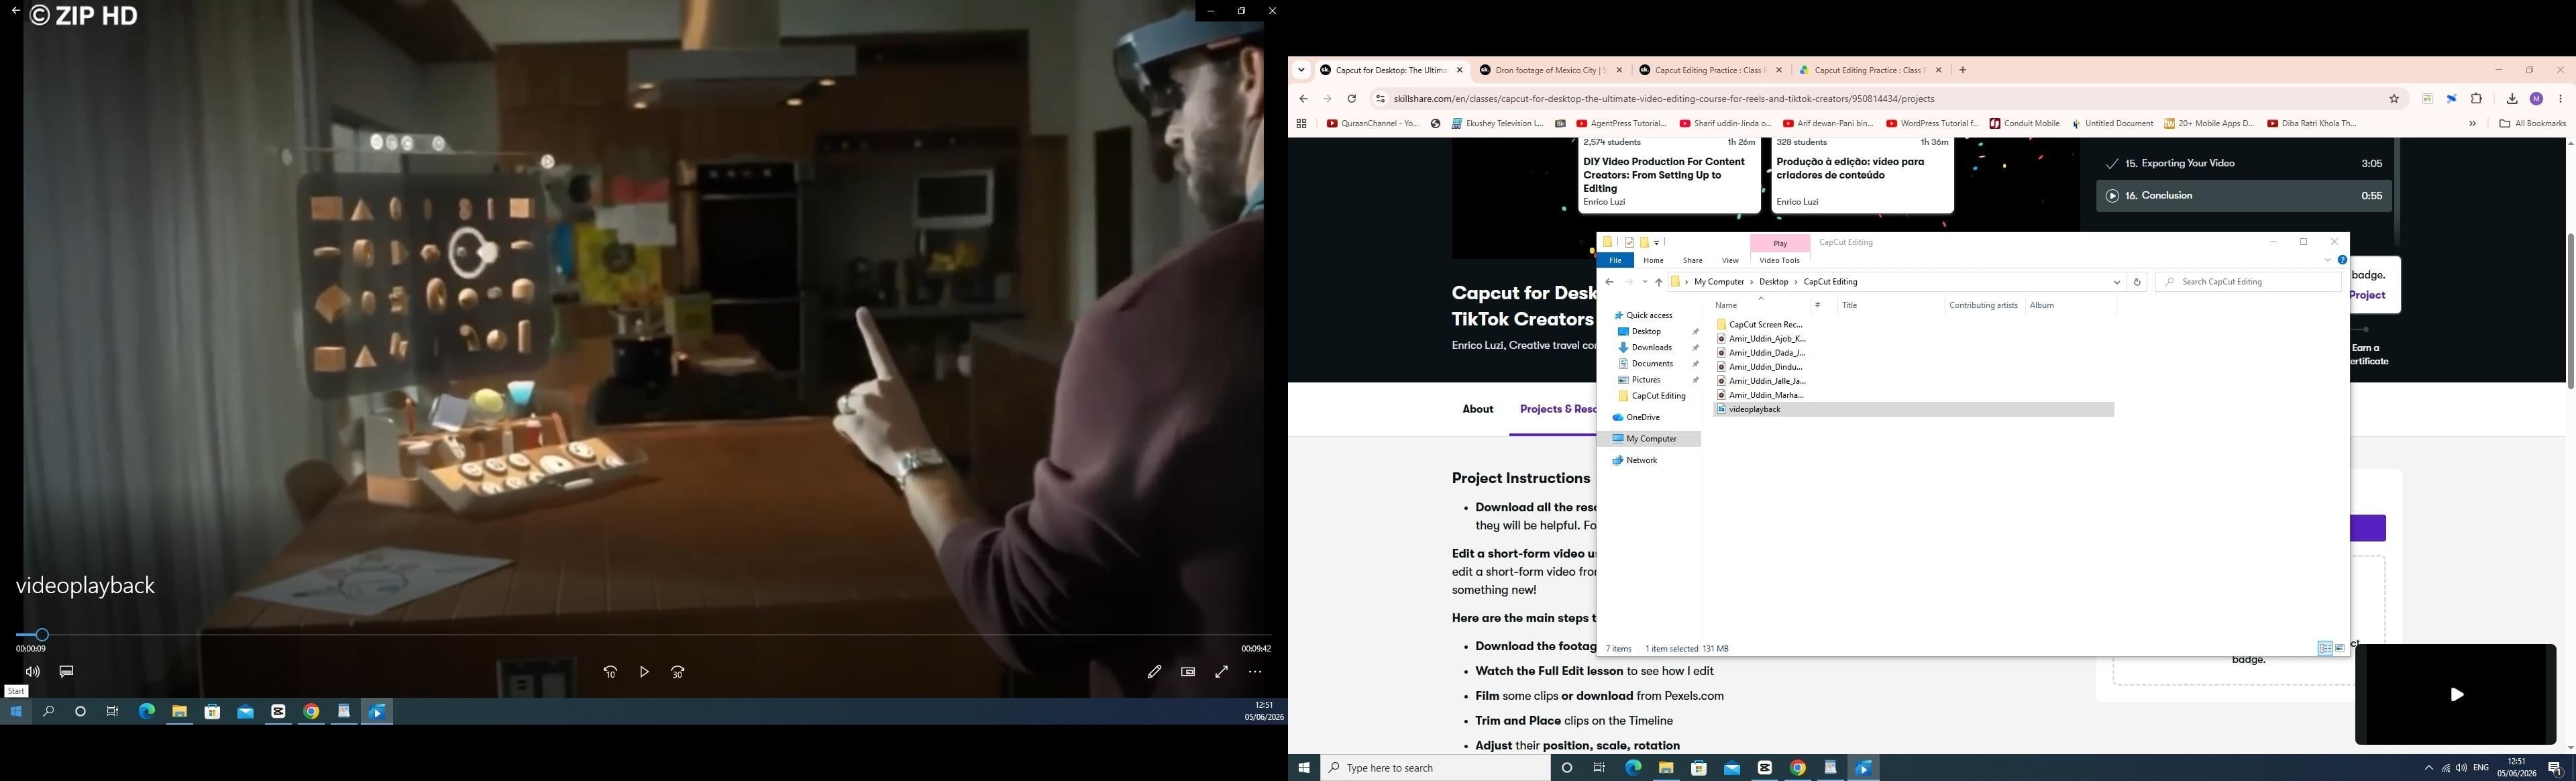
Task: Open the pencil edit tools in player
Action: point(1154,672)
